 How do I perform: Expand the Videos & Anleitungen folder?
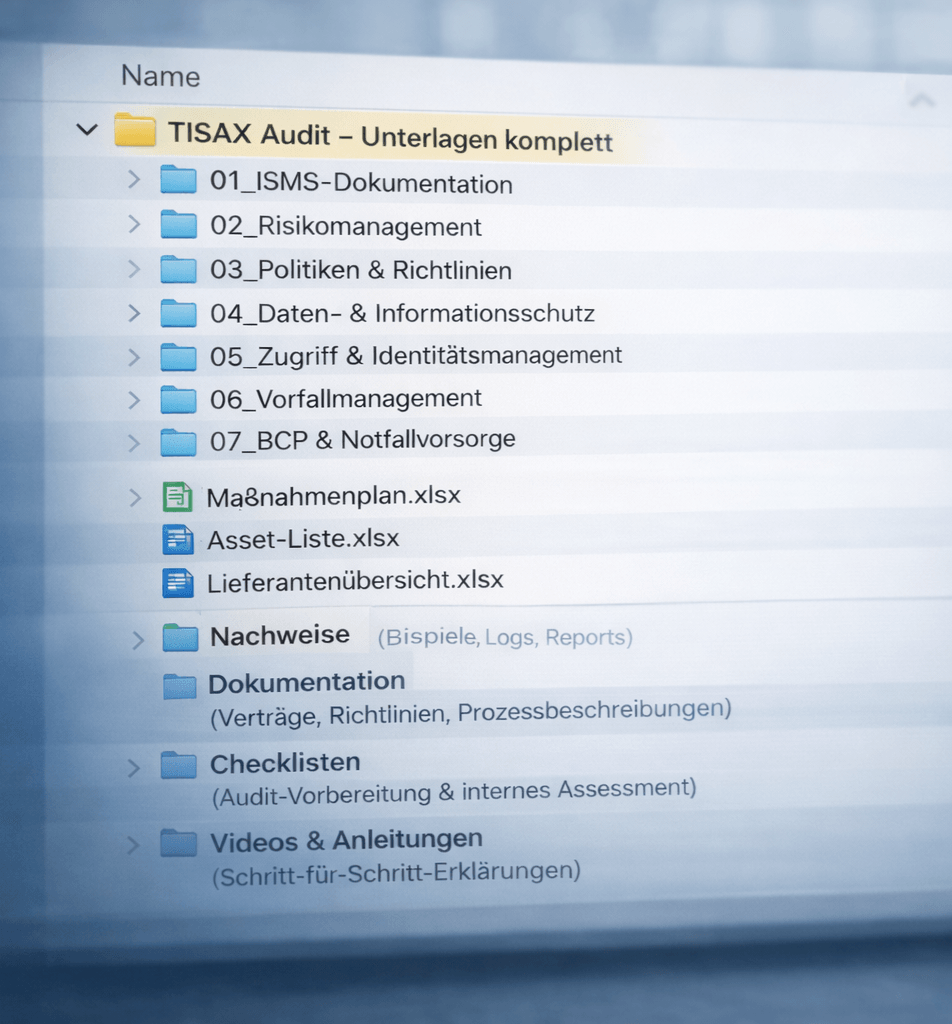pos(133,844)
